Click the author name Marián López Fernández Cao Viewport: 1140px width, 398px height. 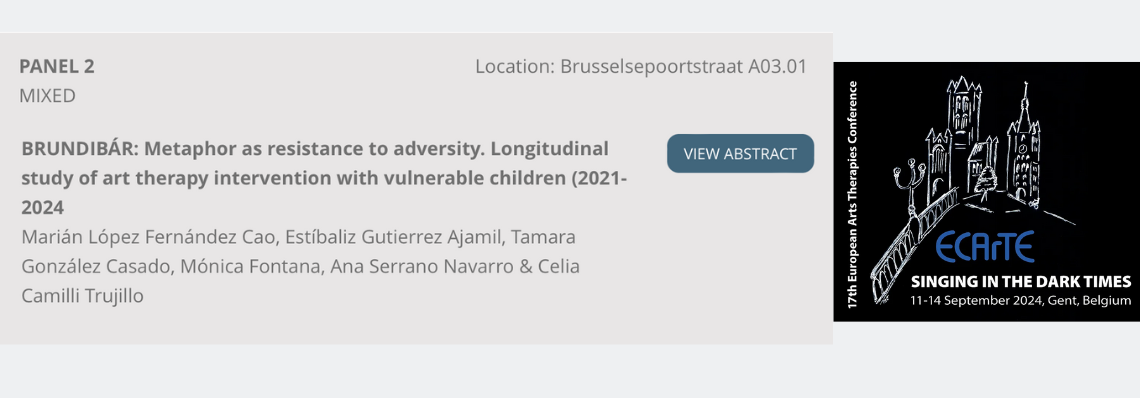click(x=148, y=237)
